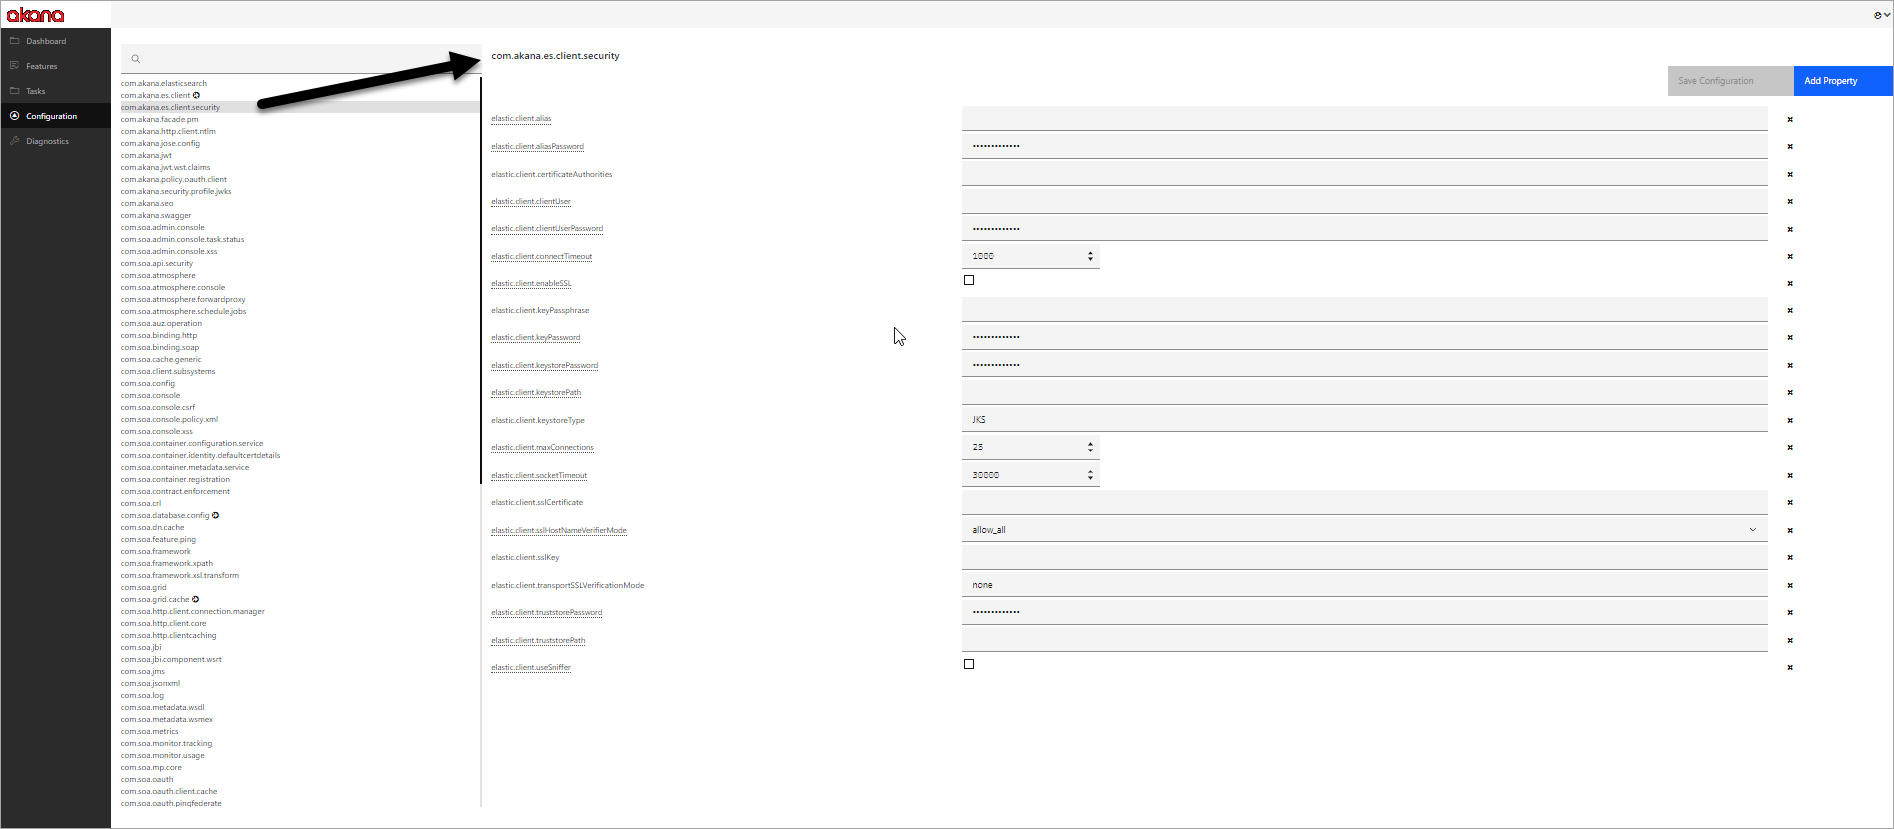Click the category search input field

(x=301, y=59)
